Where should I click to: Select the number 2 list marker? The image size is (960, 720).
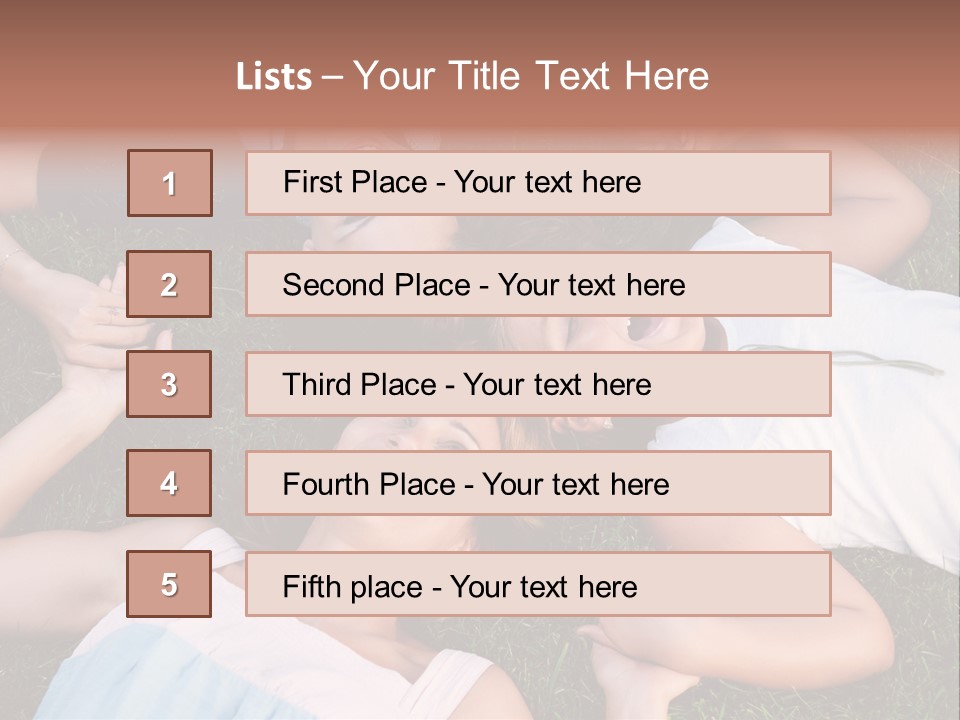click(170, 284)
